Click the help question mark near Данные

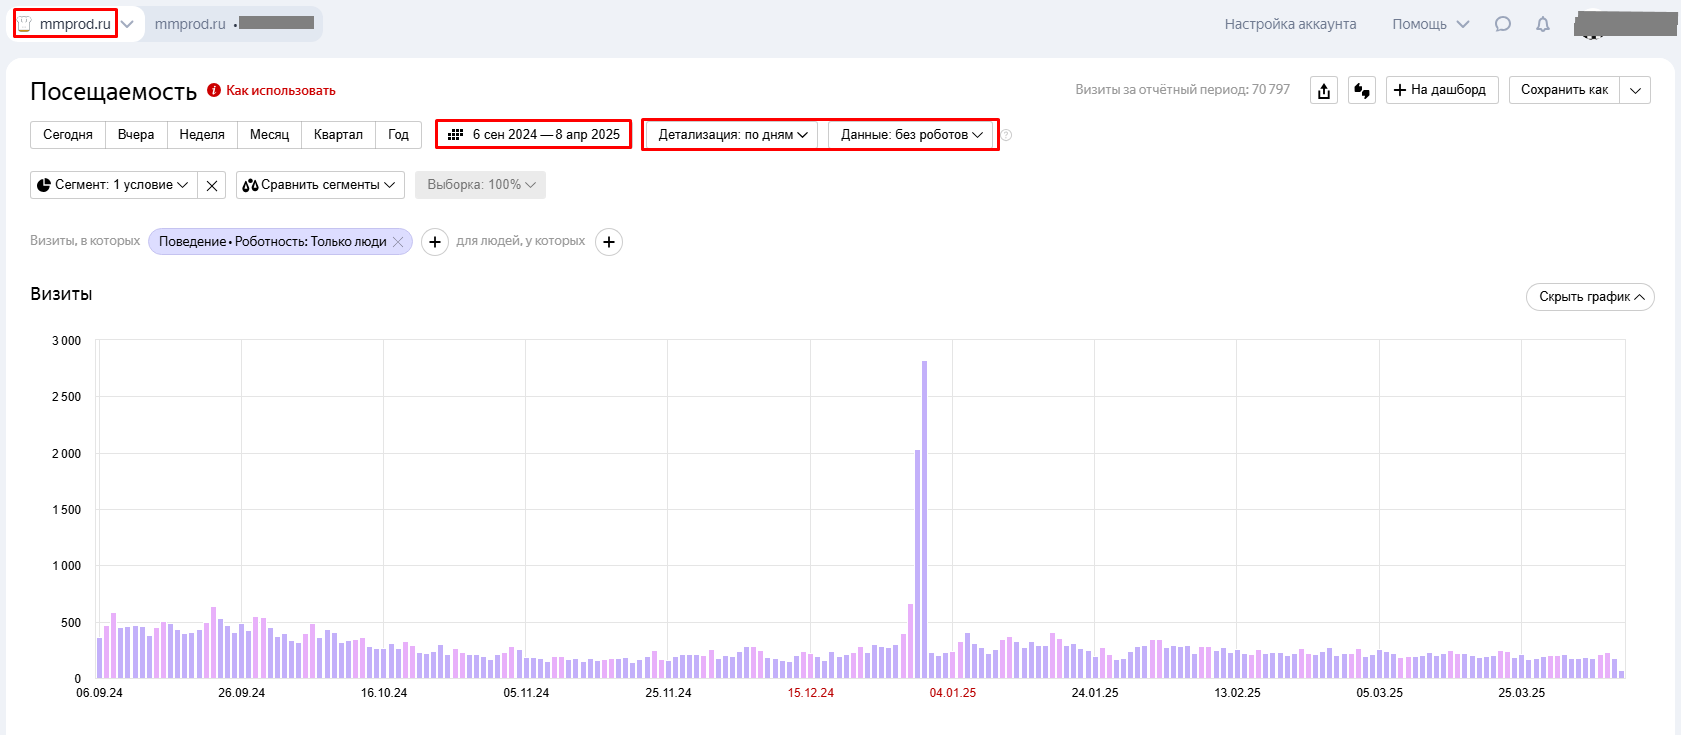(1007, 135)
